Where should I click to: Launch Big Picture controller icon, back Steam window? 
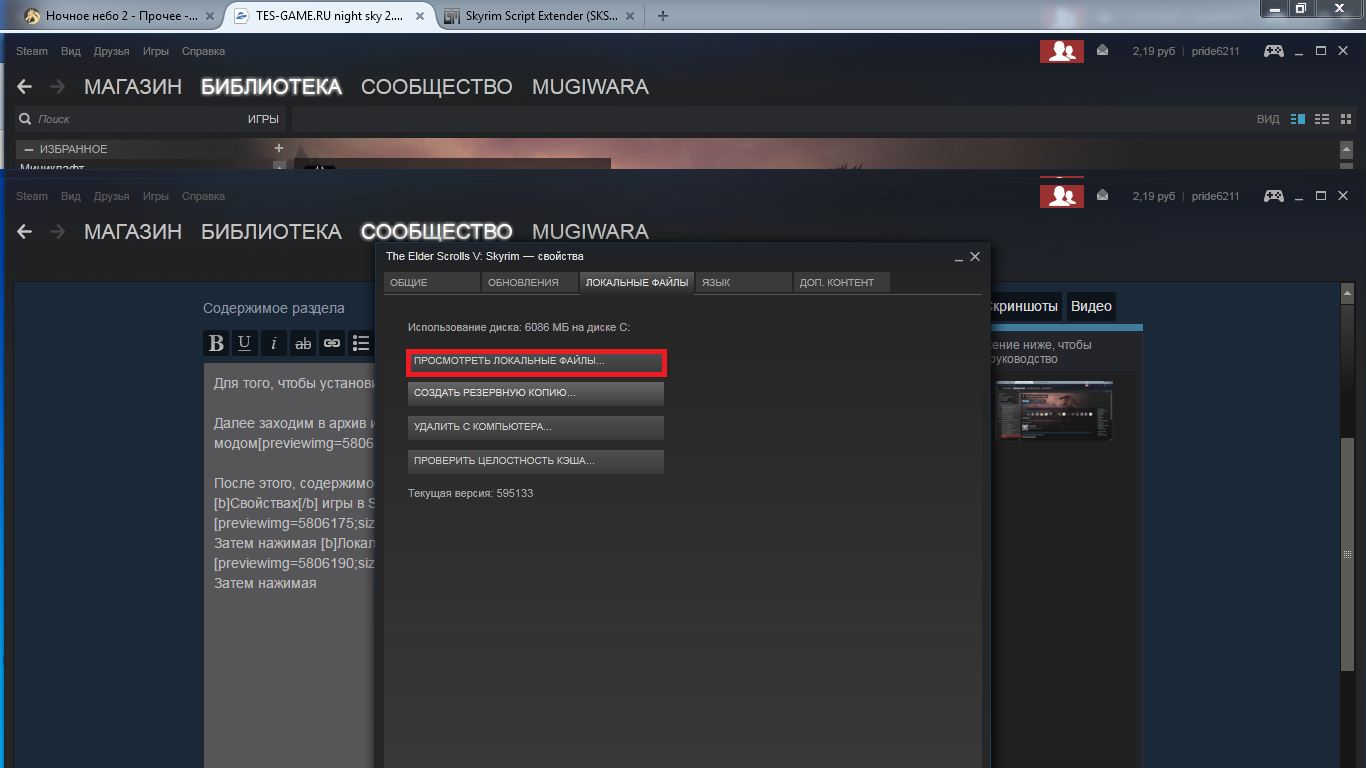coord(1273,51)
